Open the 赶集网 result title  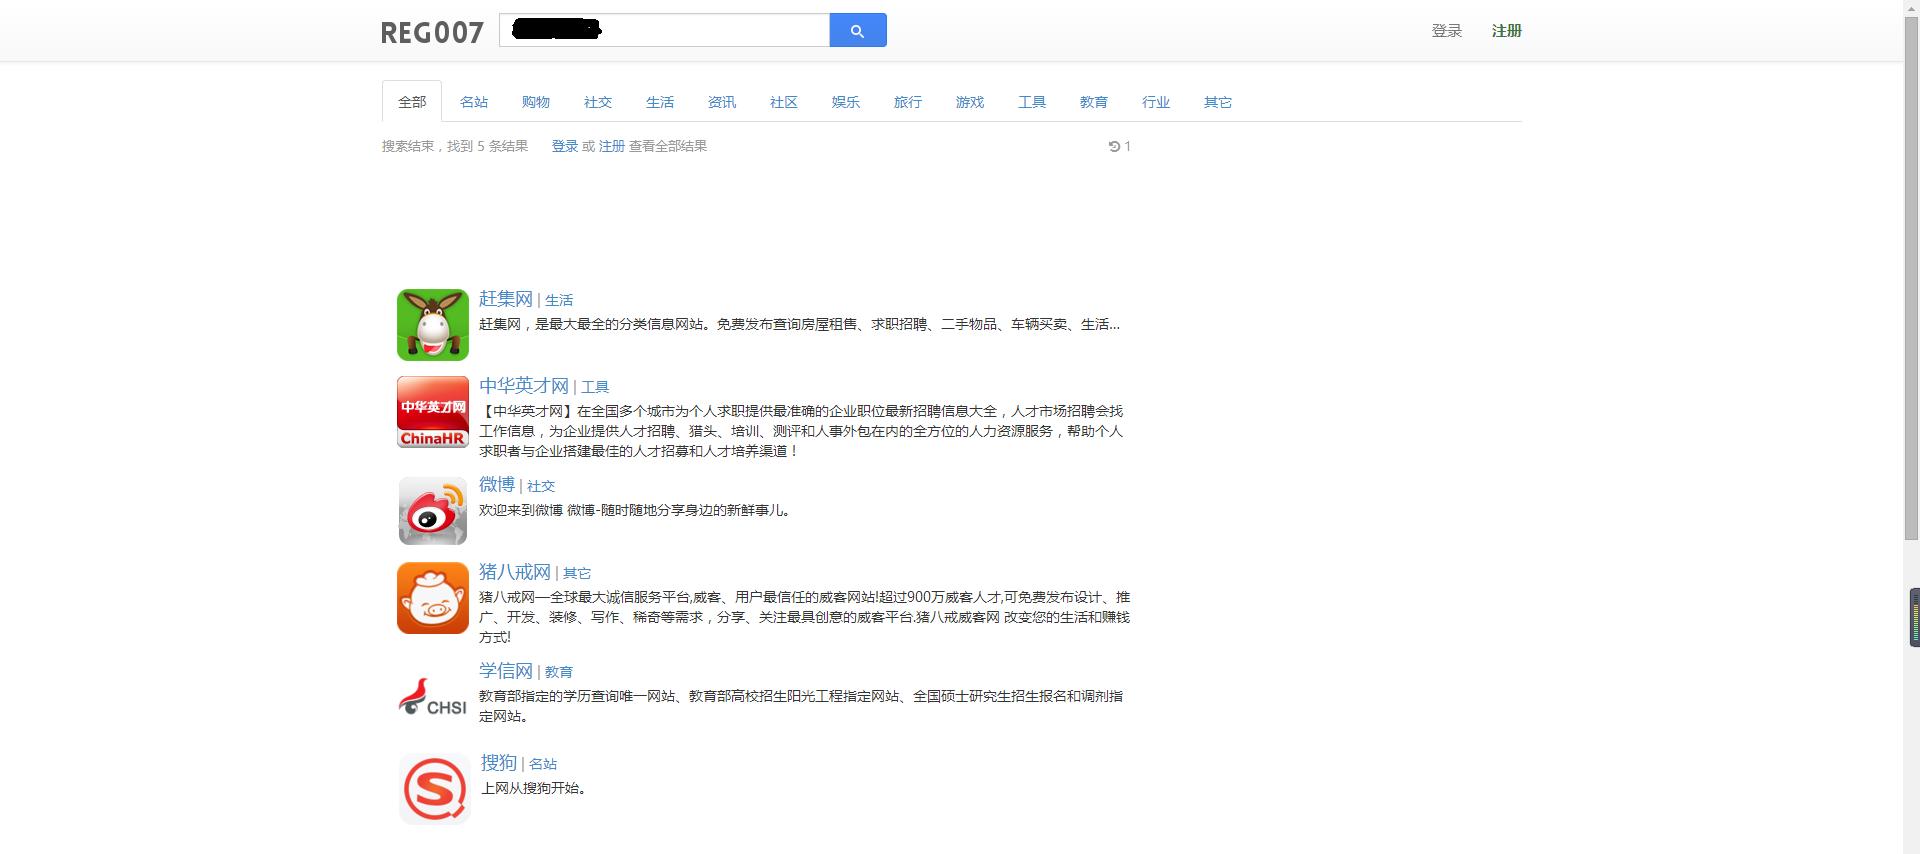[x=506, y=299]
